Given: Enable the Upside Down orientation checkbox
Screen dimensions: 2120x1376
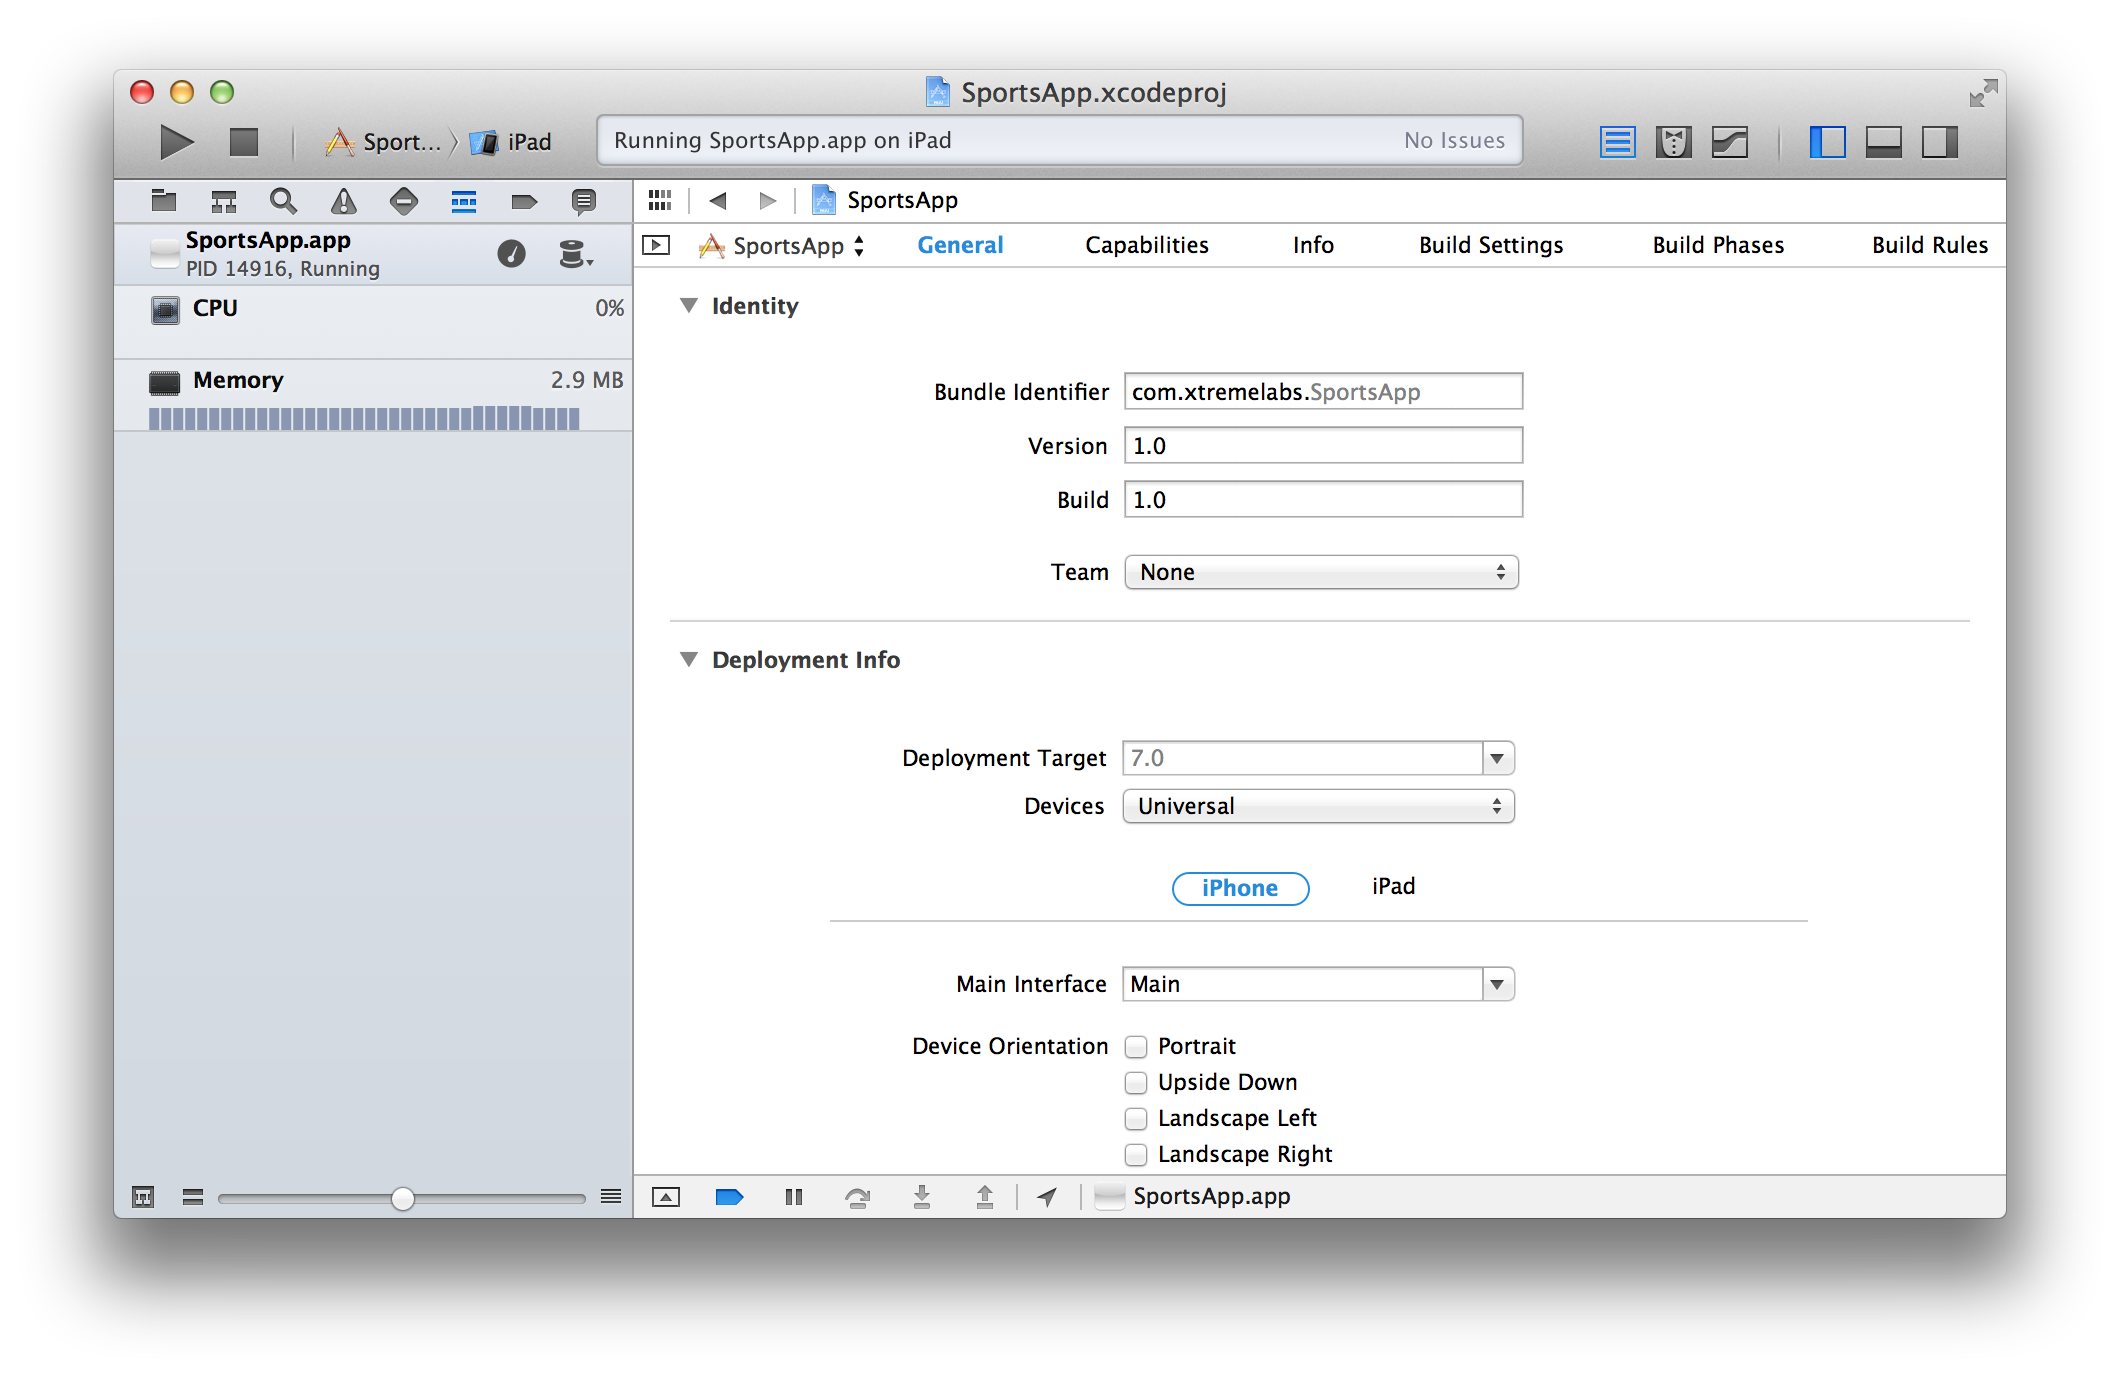Looking at the screenshot, I should pos(1135,1083).
